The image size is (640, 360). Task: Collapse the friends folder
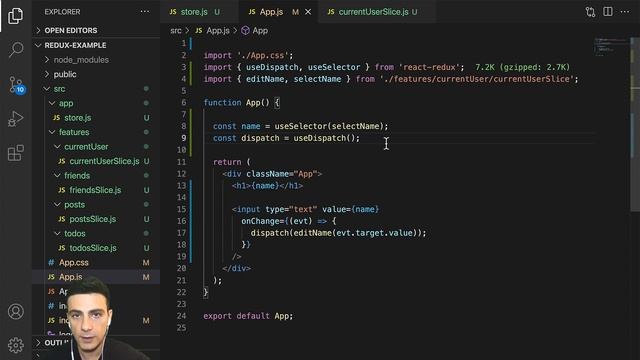point(96,176)
